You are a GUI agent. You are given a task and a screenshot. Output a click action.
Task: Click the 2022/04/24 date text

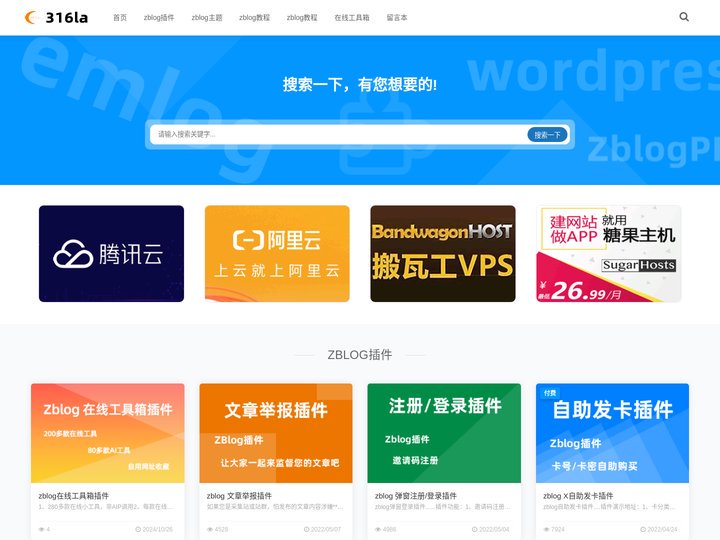[x=662, y=529]
